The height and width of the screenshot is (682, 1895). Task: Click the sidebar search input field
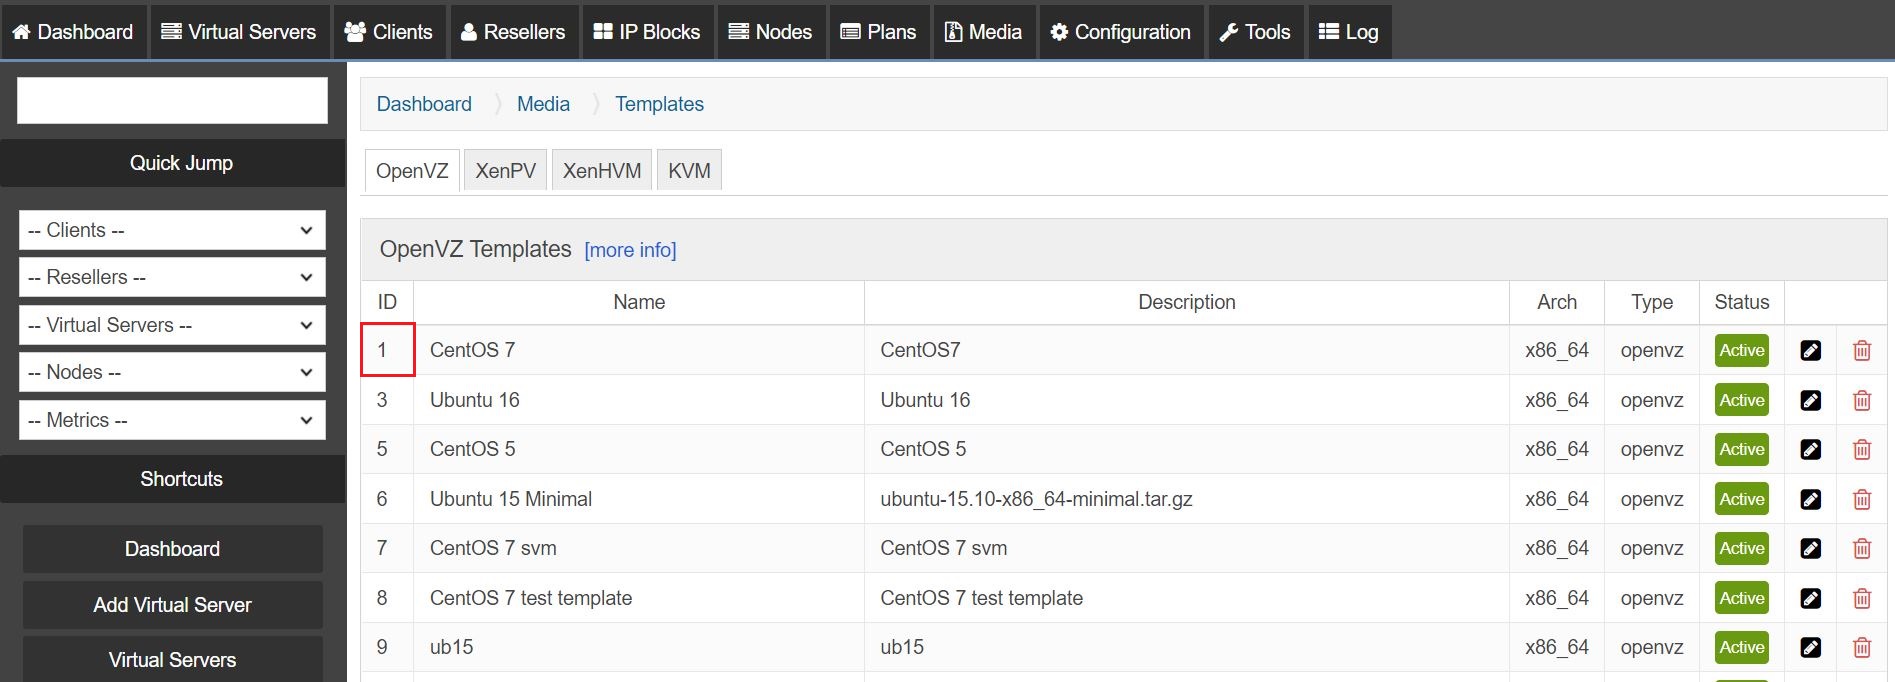click(x=172, y=101)
